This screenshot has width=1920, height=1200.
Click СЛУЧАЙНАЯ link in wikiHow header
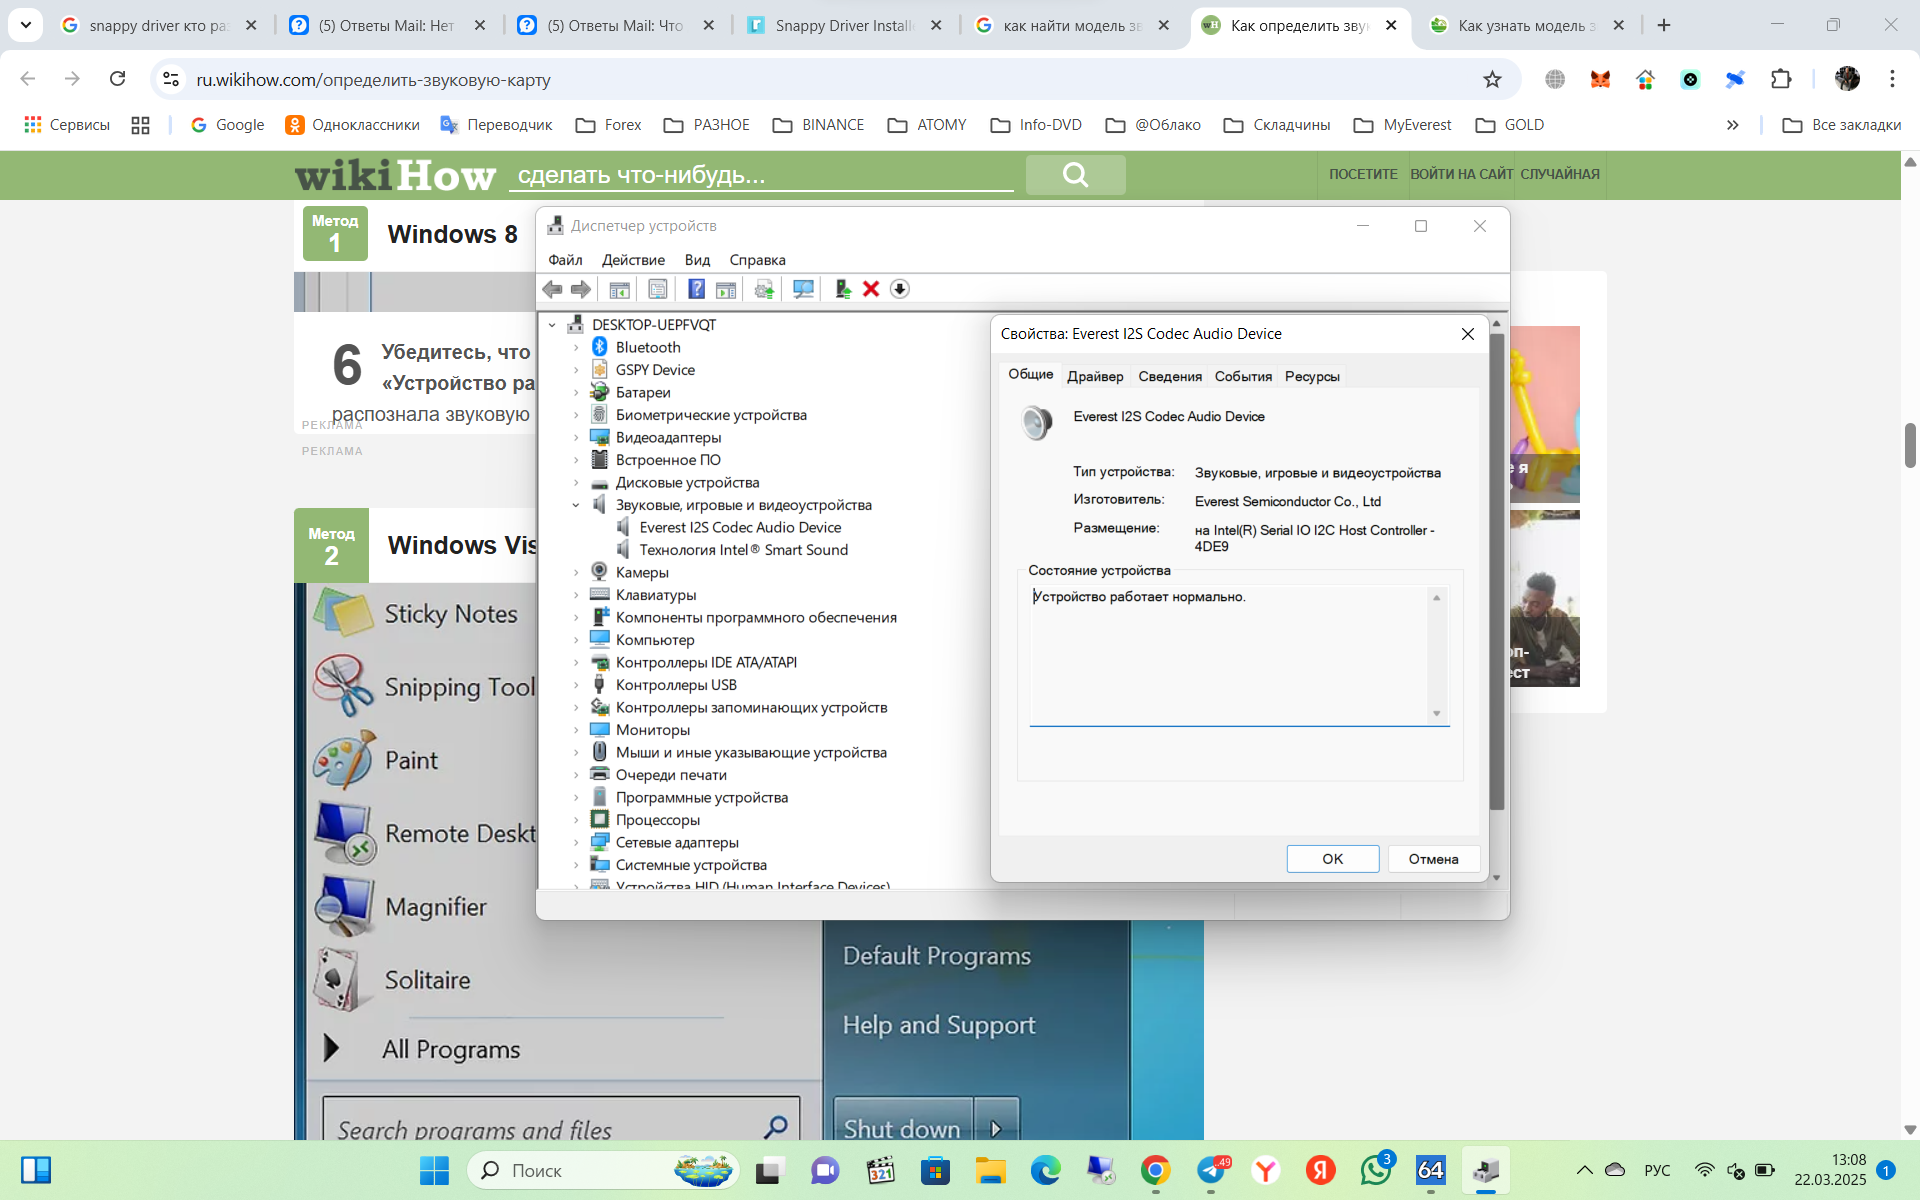point(1560,174)
